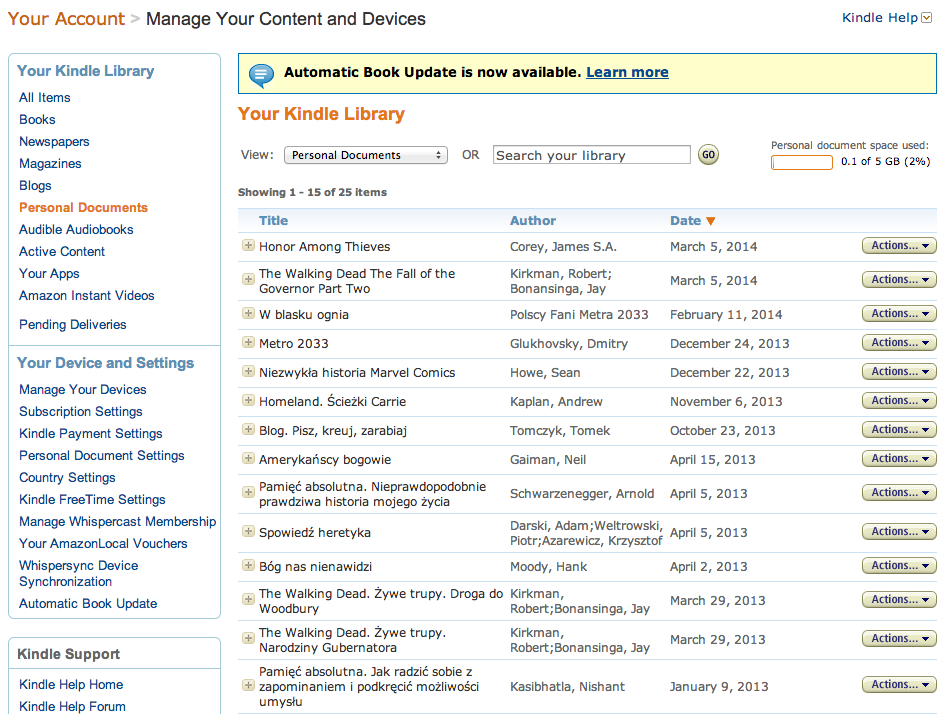Click the GO search button
Image resolution: width=942 pixels, height=714 pixels.
(708, 155)
